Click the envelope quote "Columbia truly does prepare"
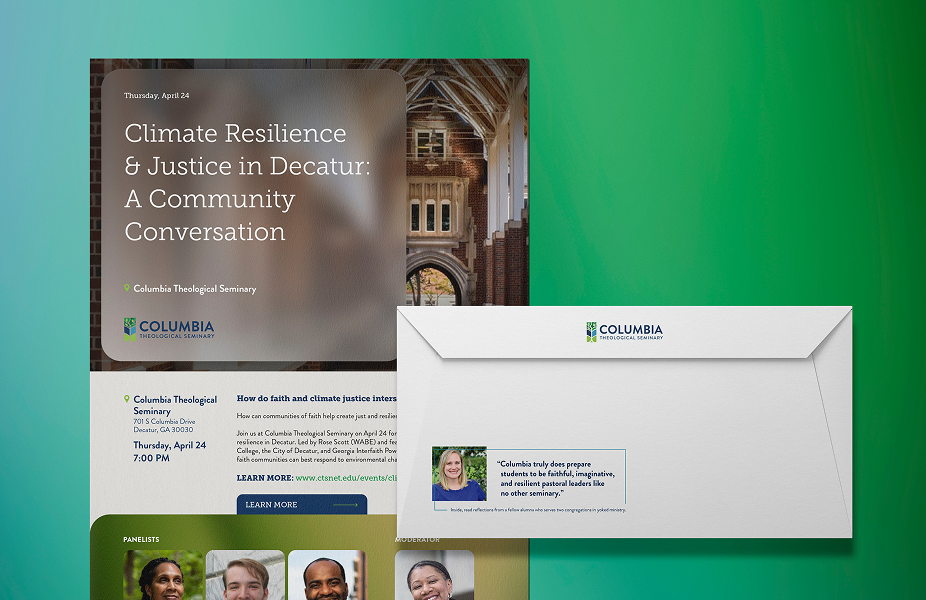The width and height of the screenshot is (926, 600). tap(556, 478)
